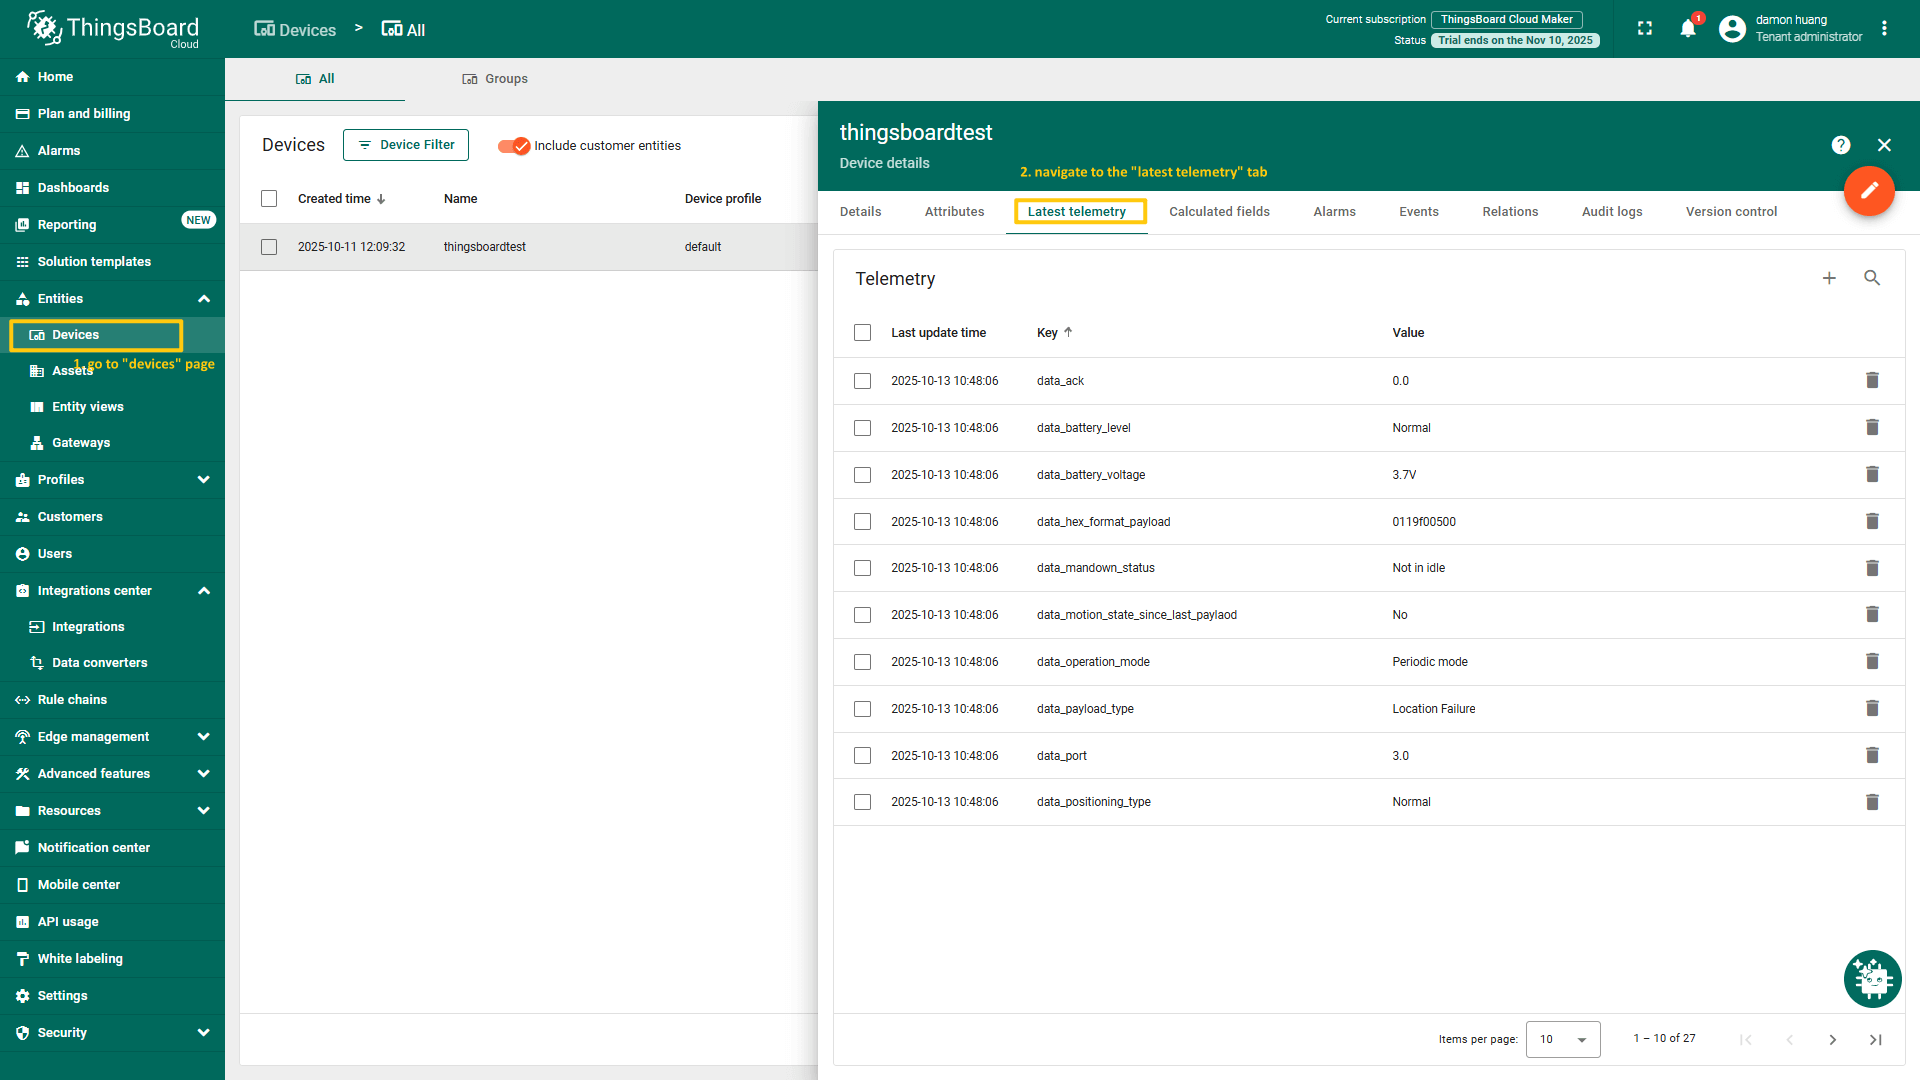Open the Groups tab
The height and width of the screenshot is (1080, 1920).
pos(495,79)
